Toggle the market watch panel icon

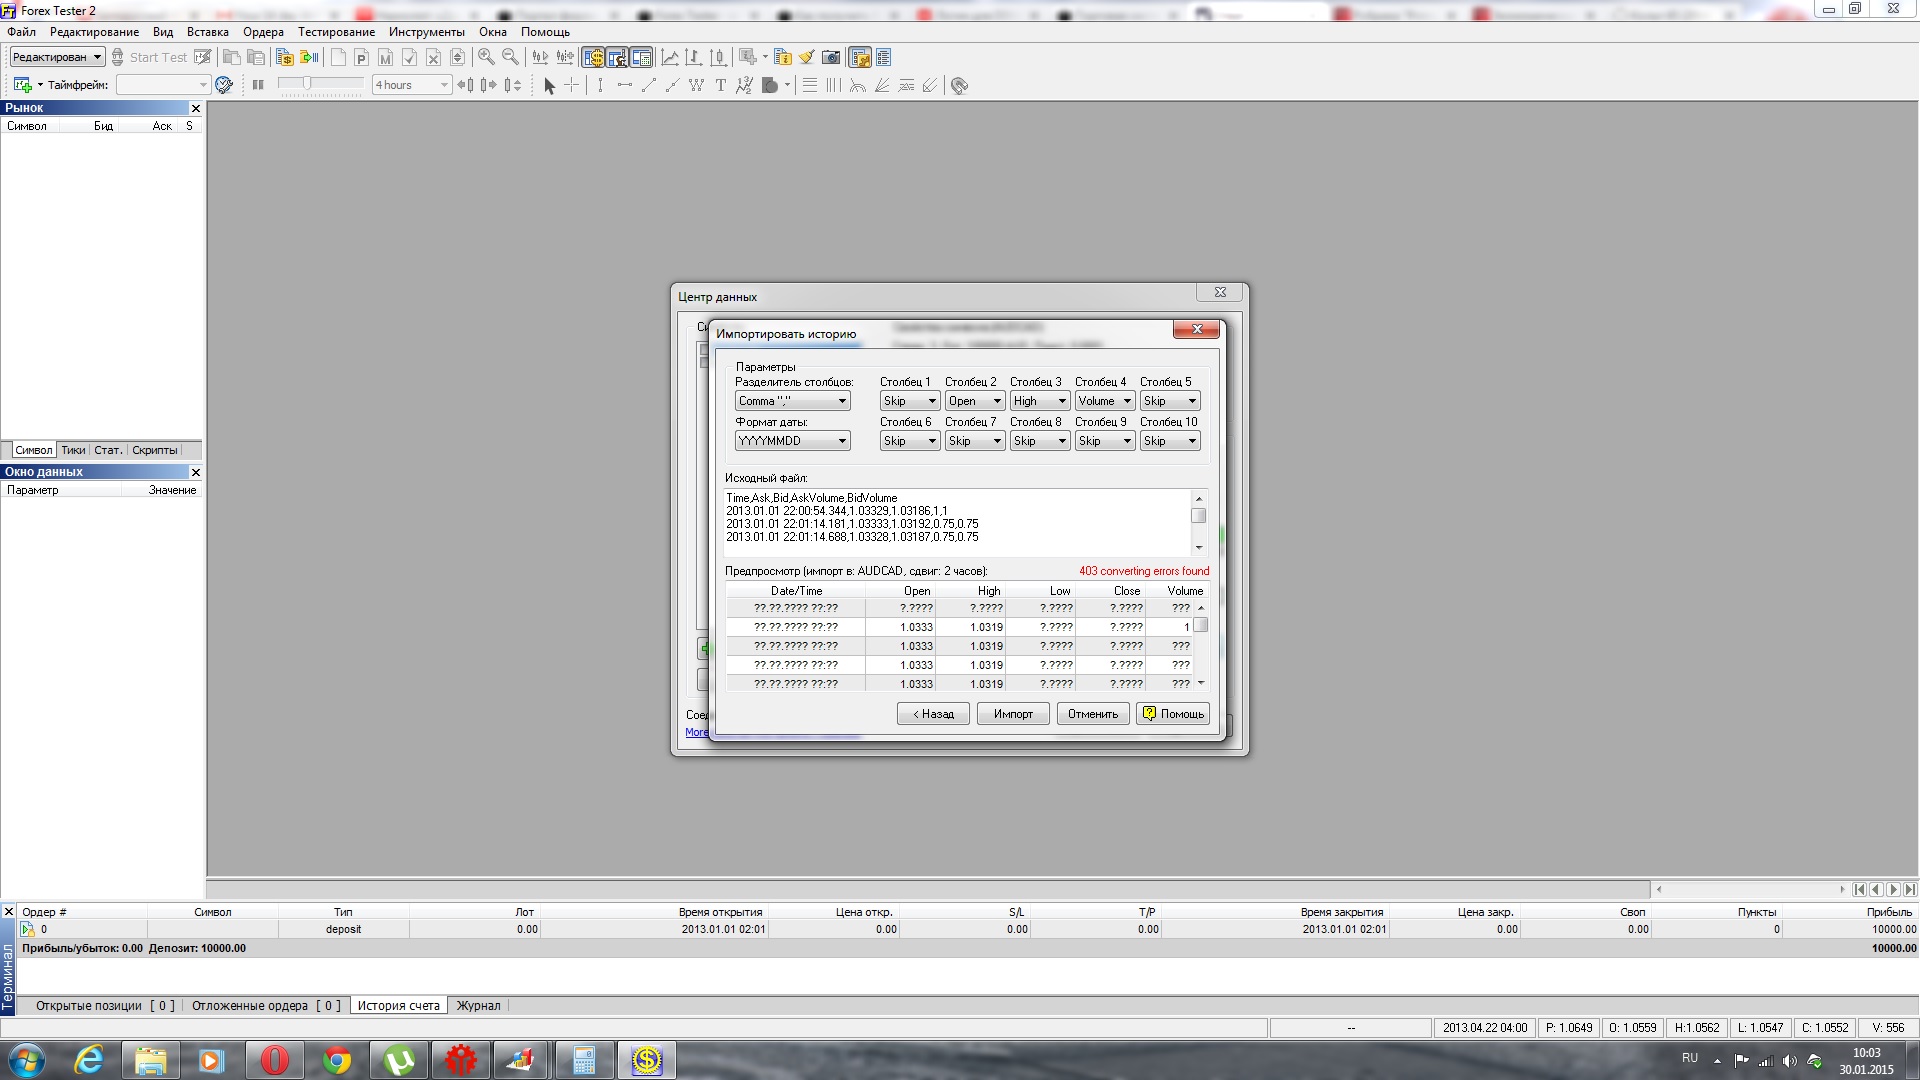pos(593,57)
